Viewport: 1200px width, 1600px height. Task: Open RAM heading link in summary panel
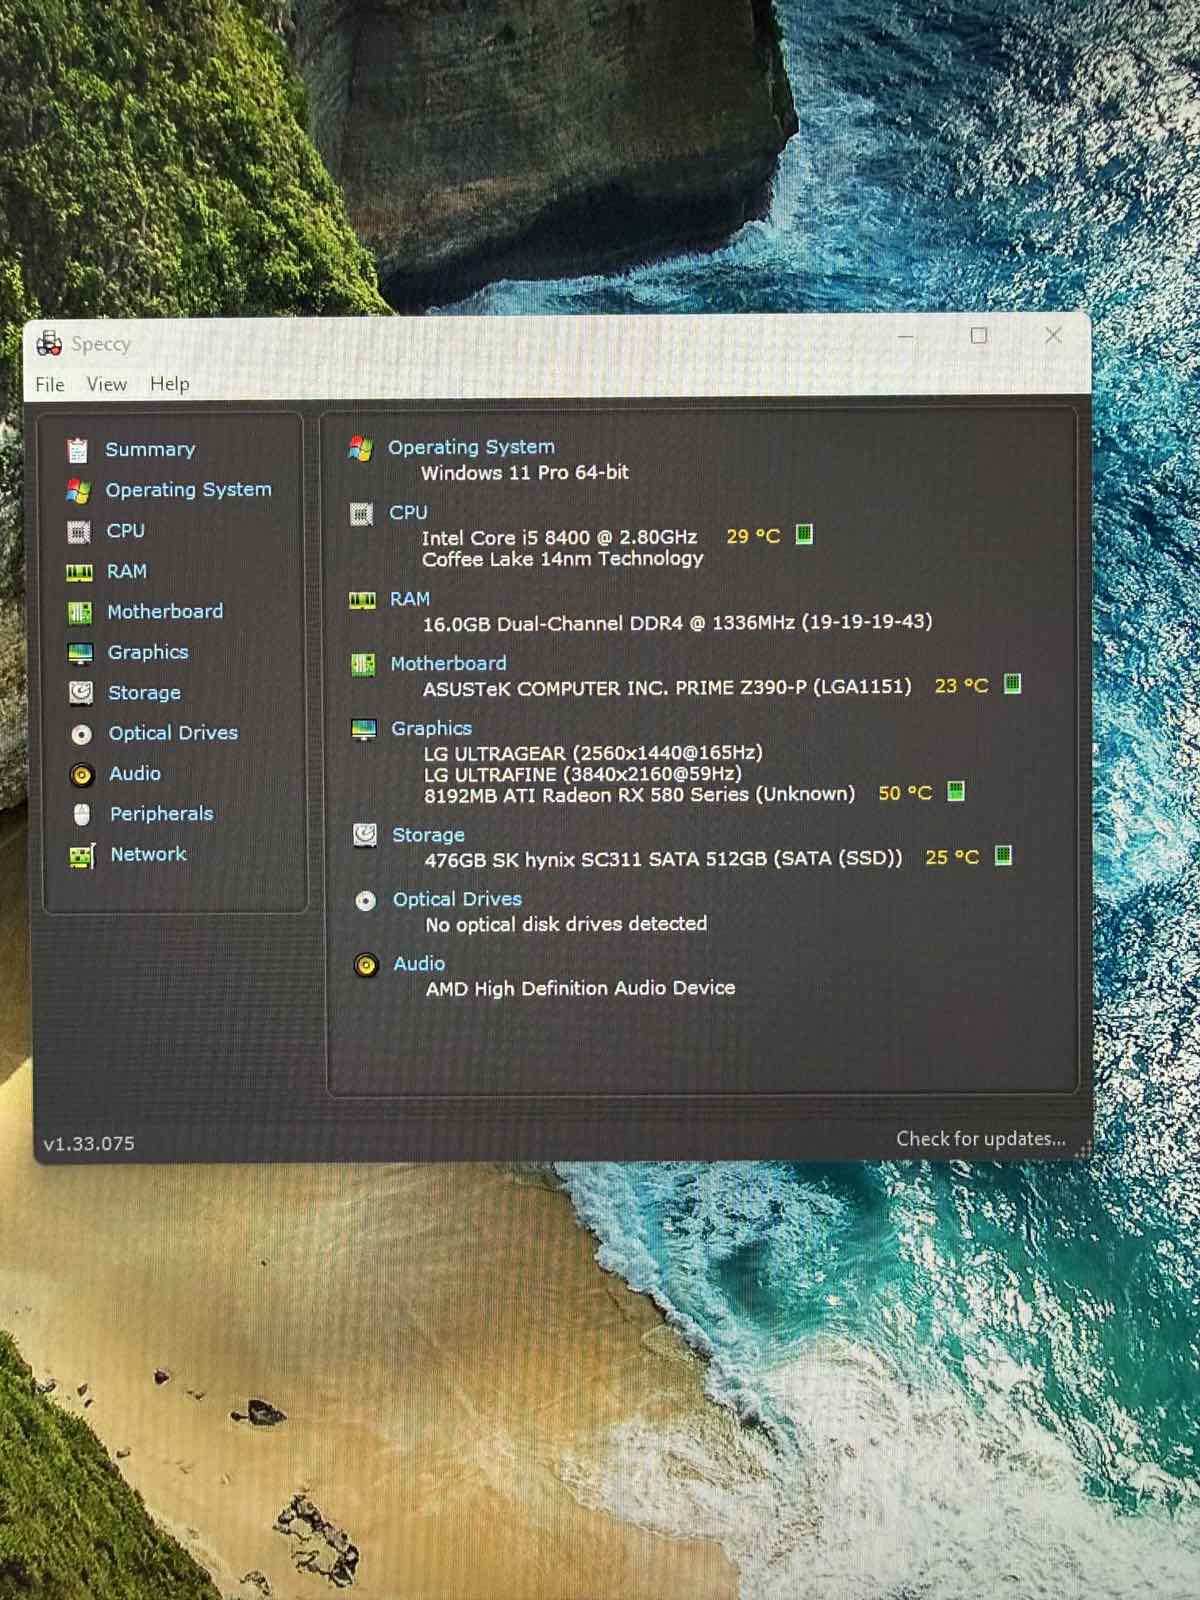410,598
